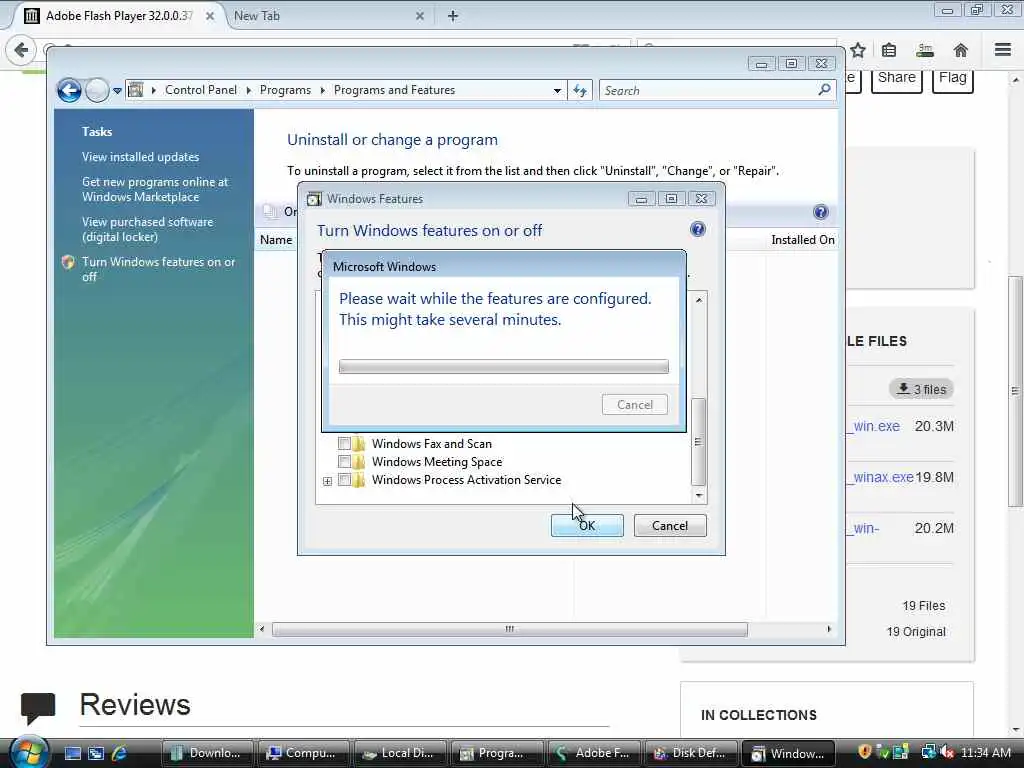
Task: Open help in Windows Features dialog
Action: pos(697,229)
